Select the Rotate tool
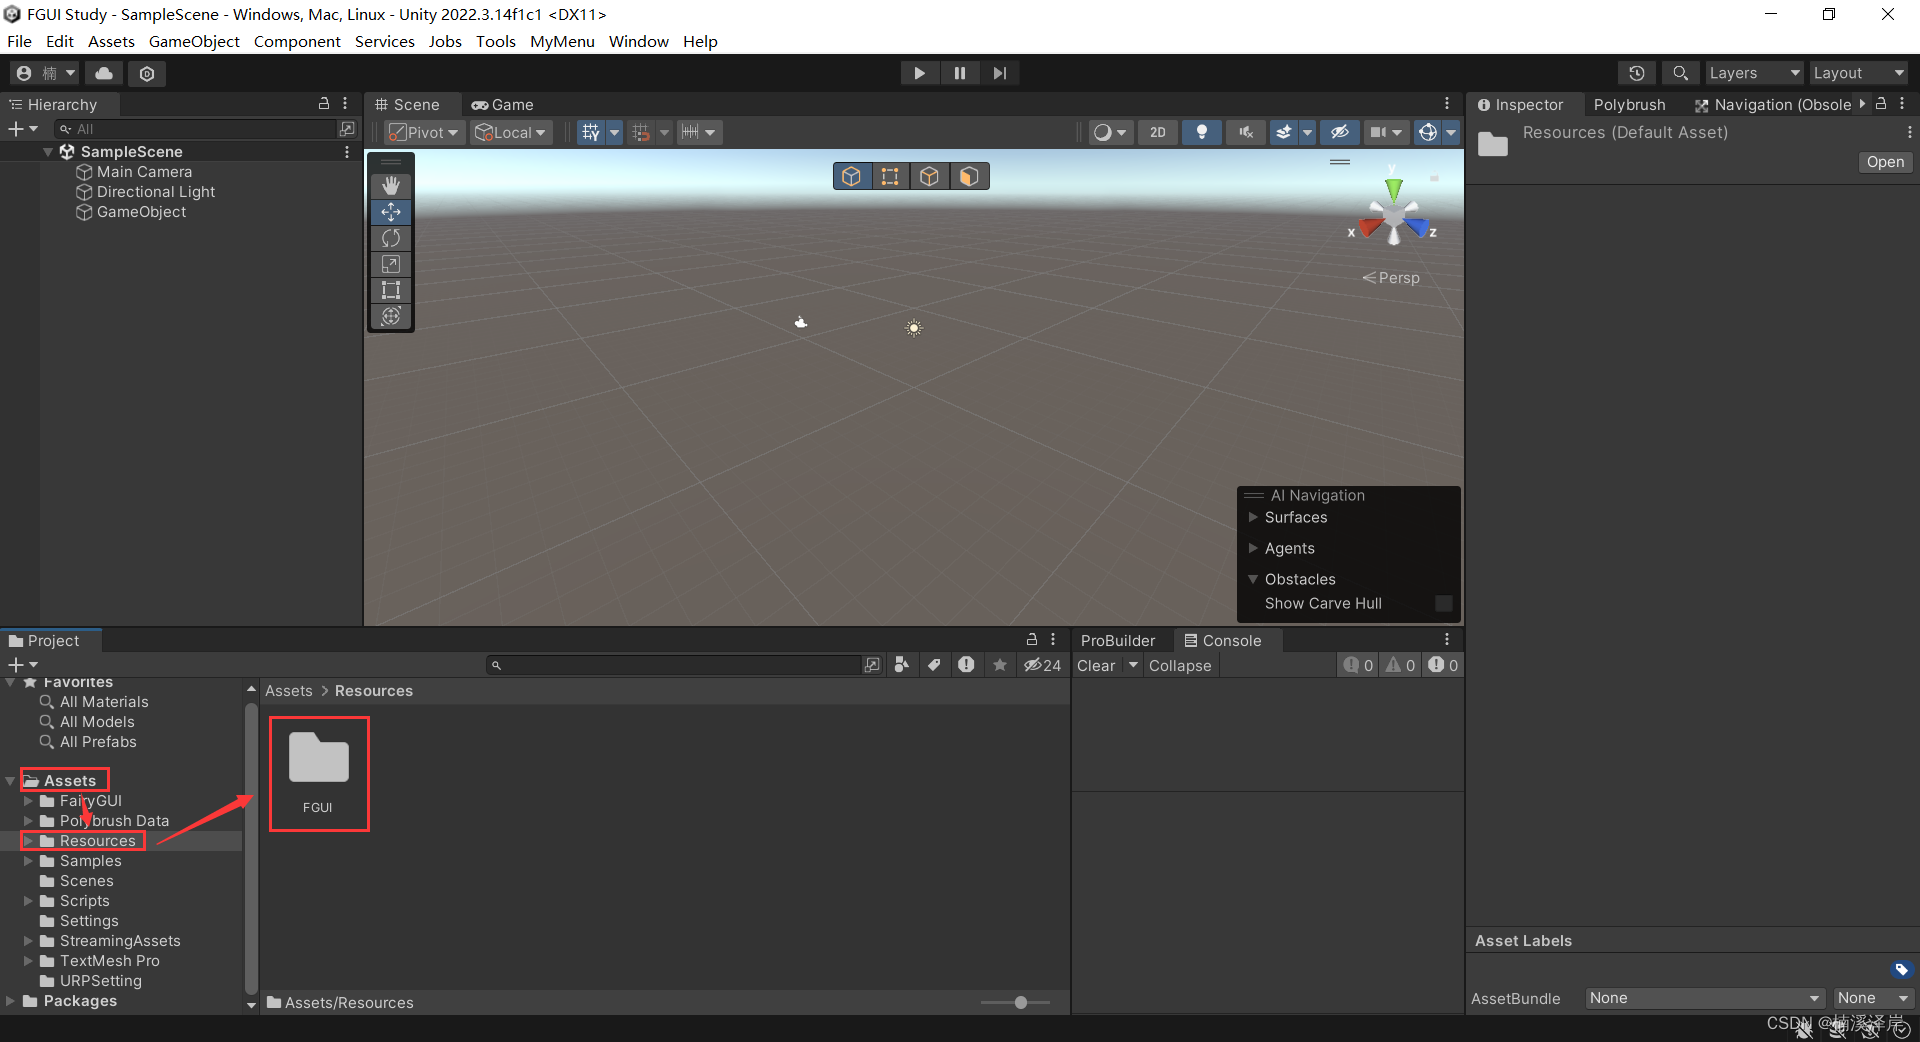 pyautogui.click(x=391, y=238)
